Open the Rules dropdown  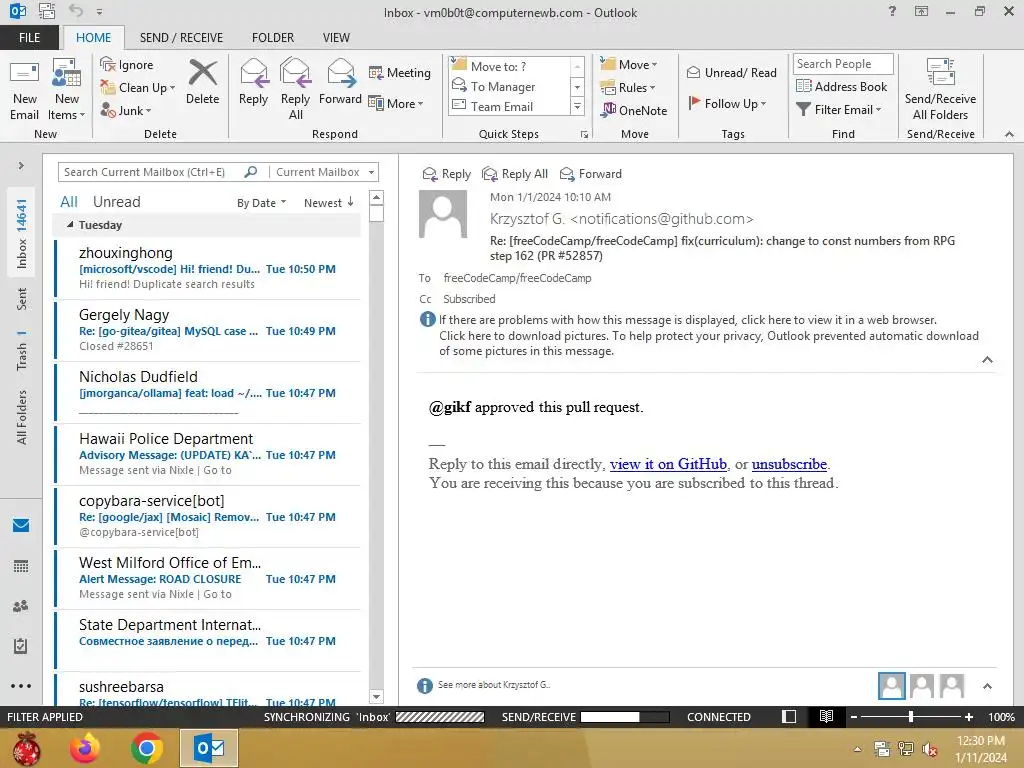click(x=627, y=88)
